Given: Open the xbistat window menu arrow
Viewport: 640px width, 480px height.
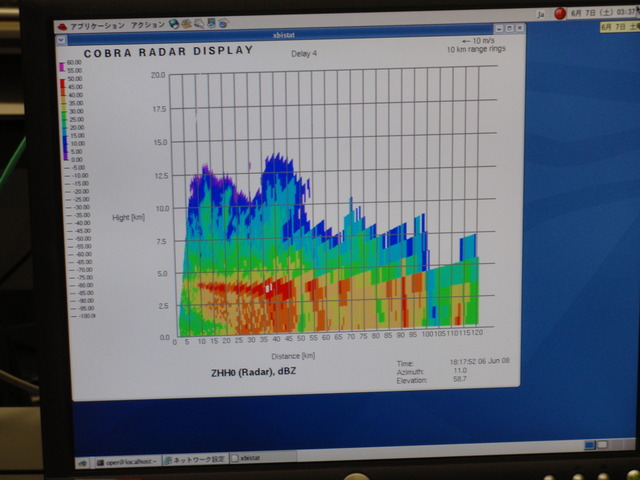Looking at the screenshot, I should [x=61, y=40].
